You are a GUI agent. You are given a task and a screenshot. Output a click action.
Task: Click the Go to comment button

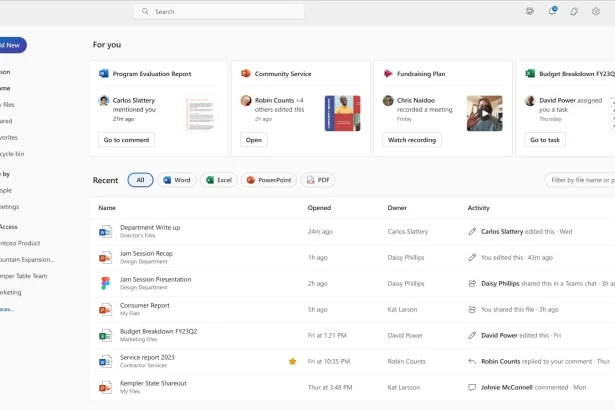point(126,140)
